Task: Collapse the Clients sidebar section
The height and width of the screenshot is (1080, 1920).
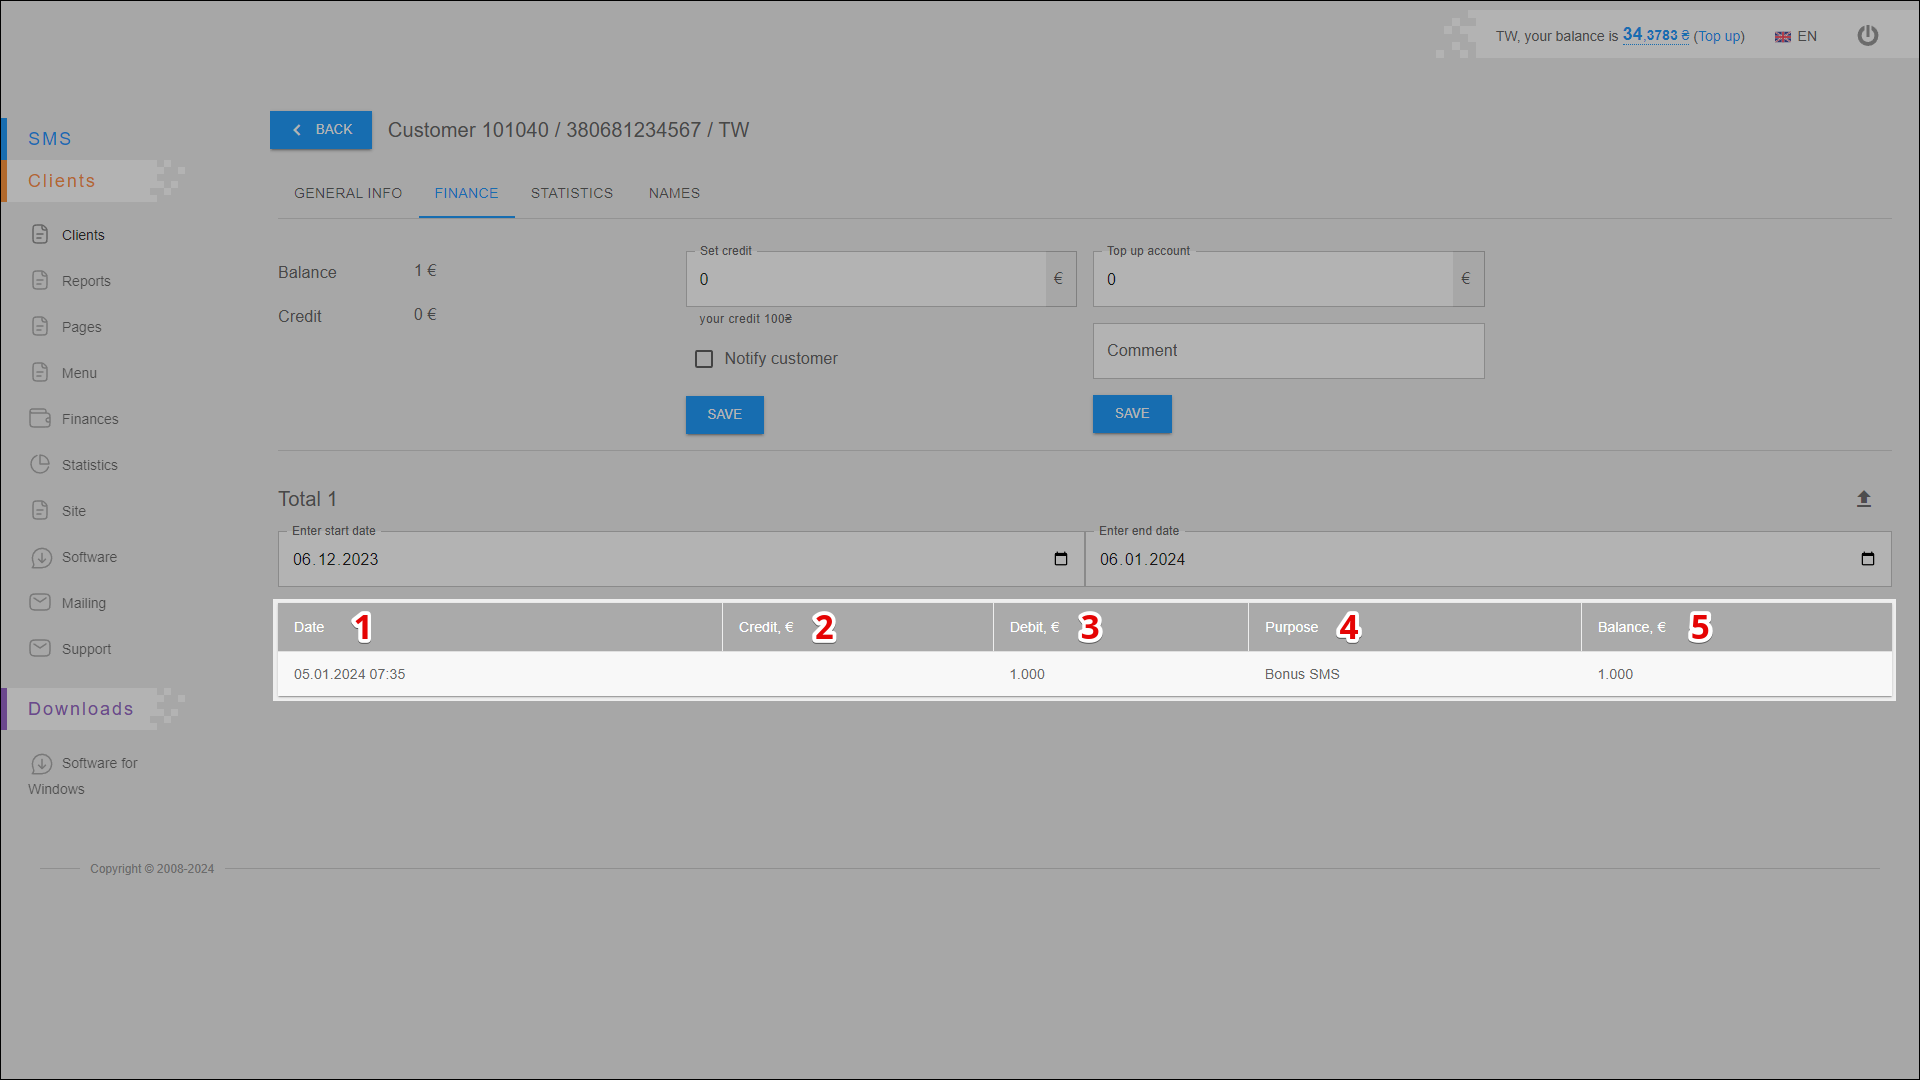Action: pos(62,181)
